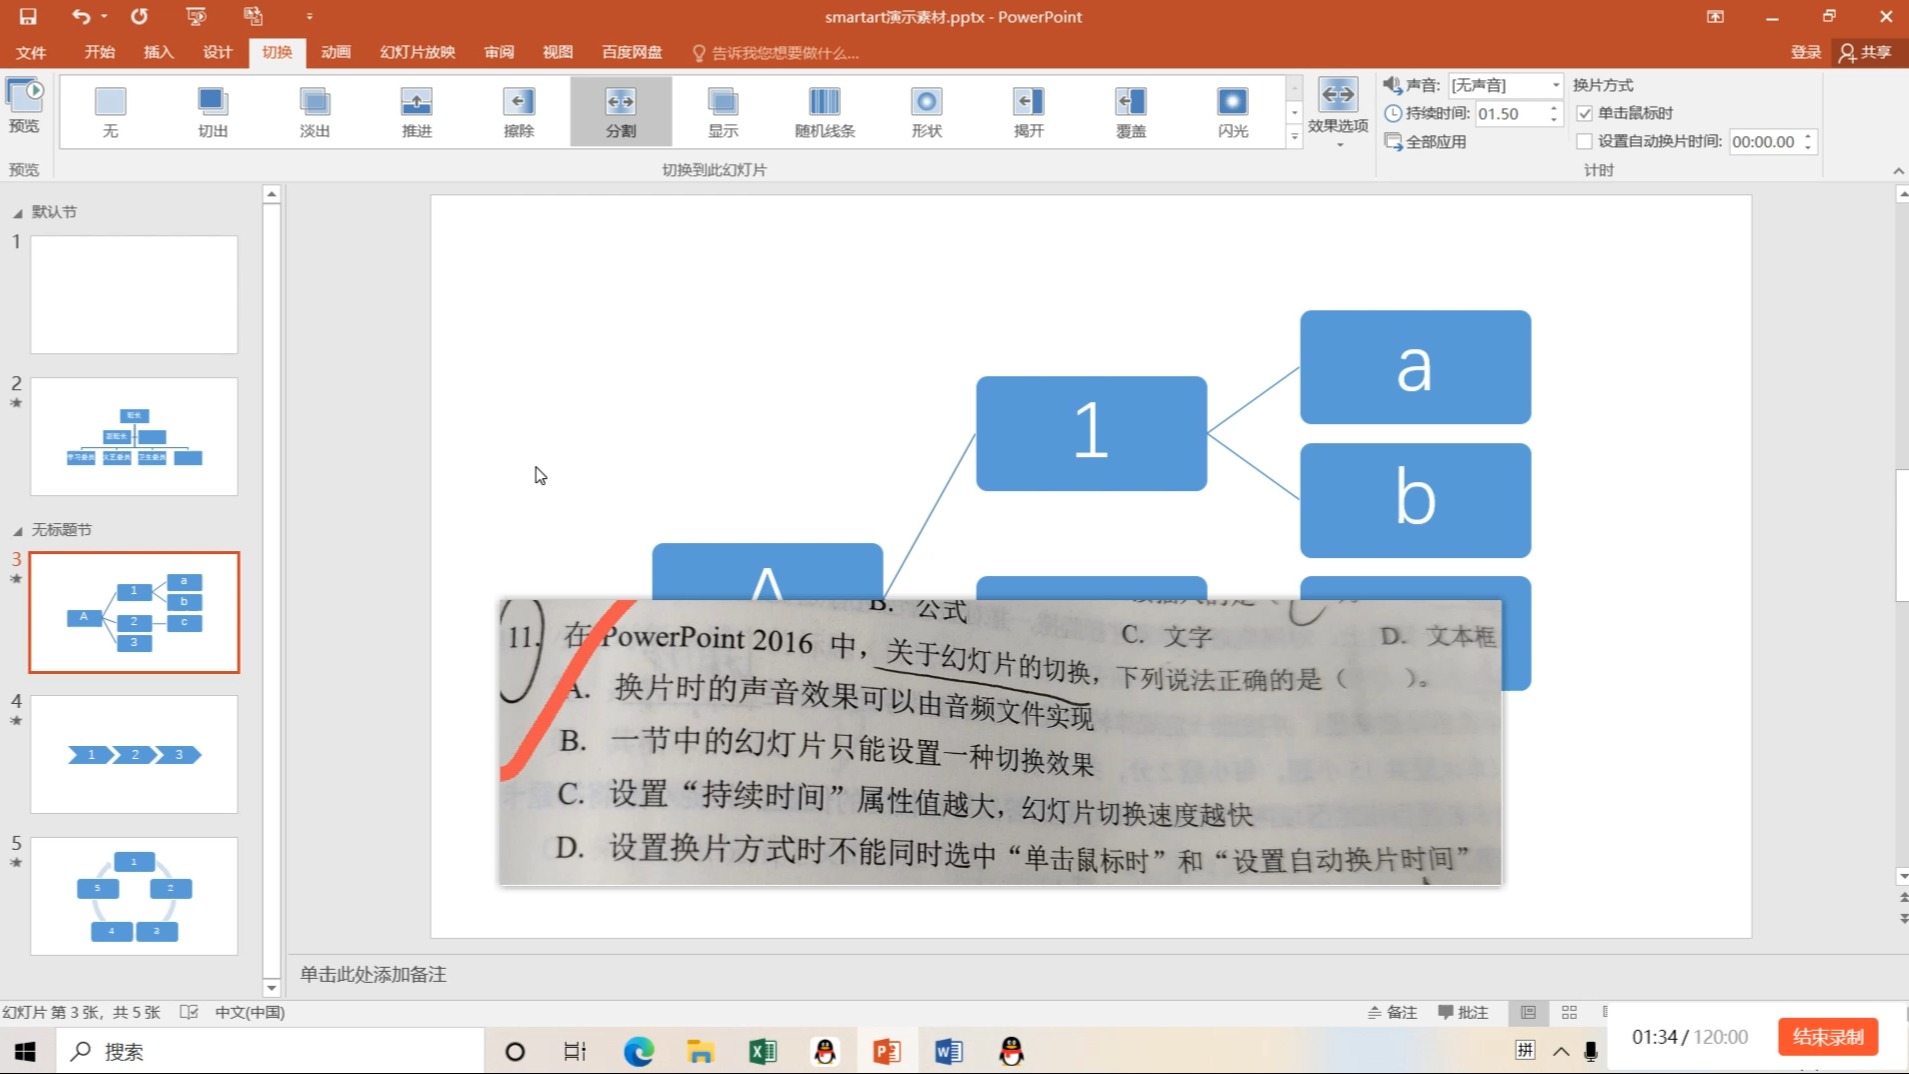Open the 幻灯片放映 tab
This screenshot has height=1074, width=1909.
(417, 52)
